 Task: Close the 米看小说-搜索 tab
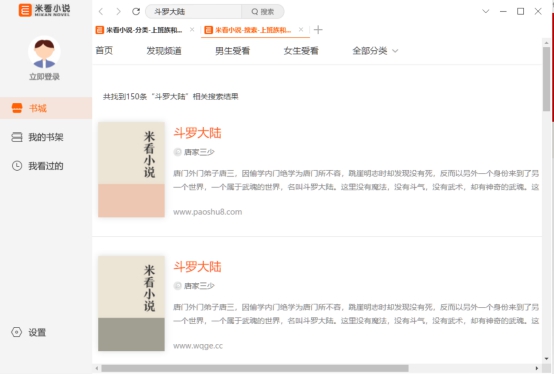[x=301, y=30]
